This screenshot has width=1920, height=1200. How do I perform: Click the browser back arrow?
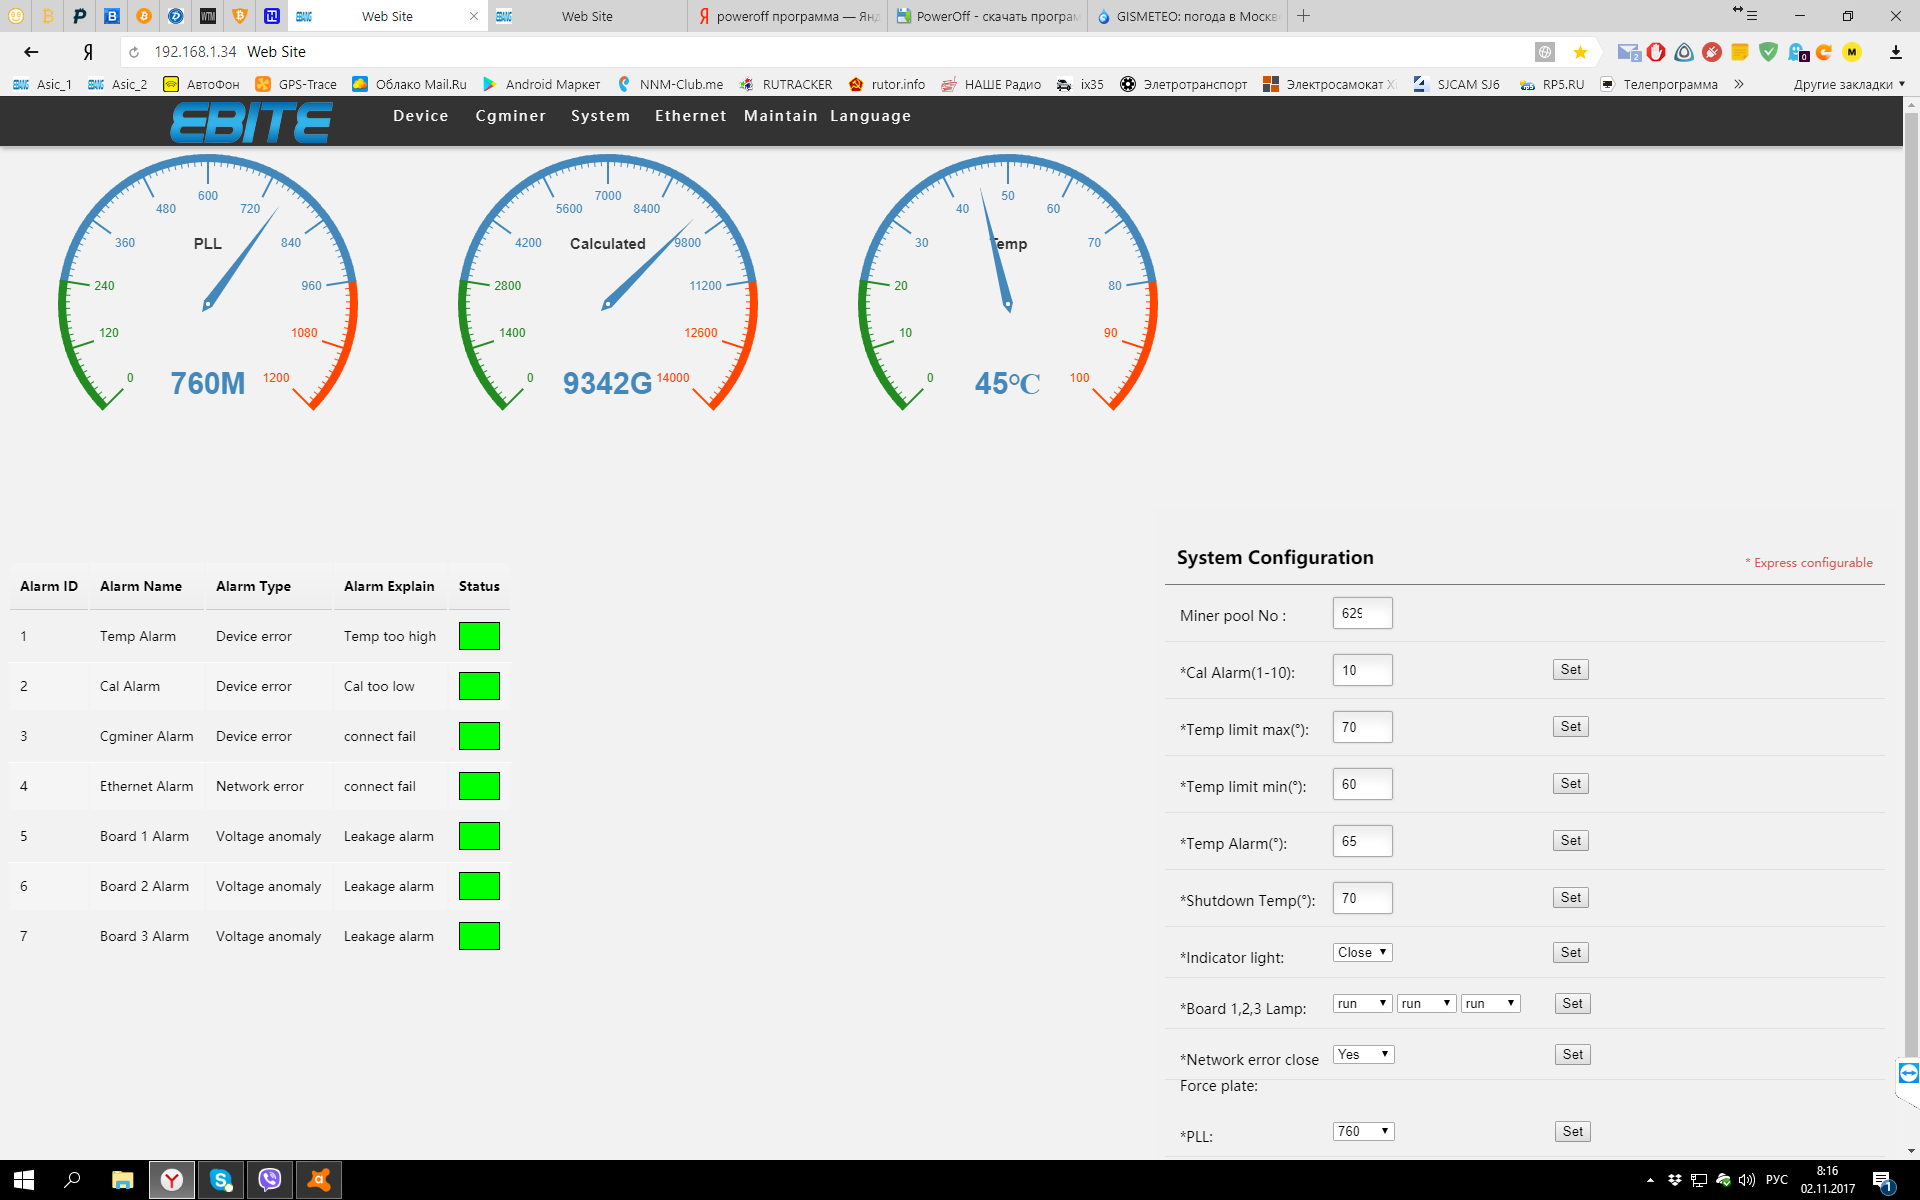31,52
